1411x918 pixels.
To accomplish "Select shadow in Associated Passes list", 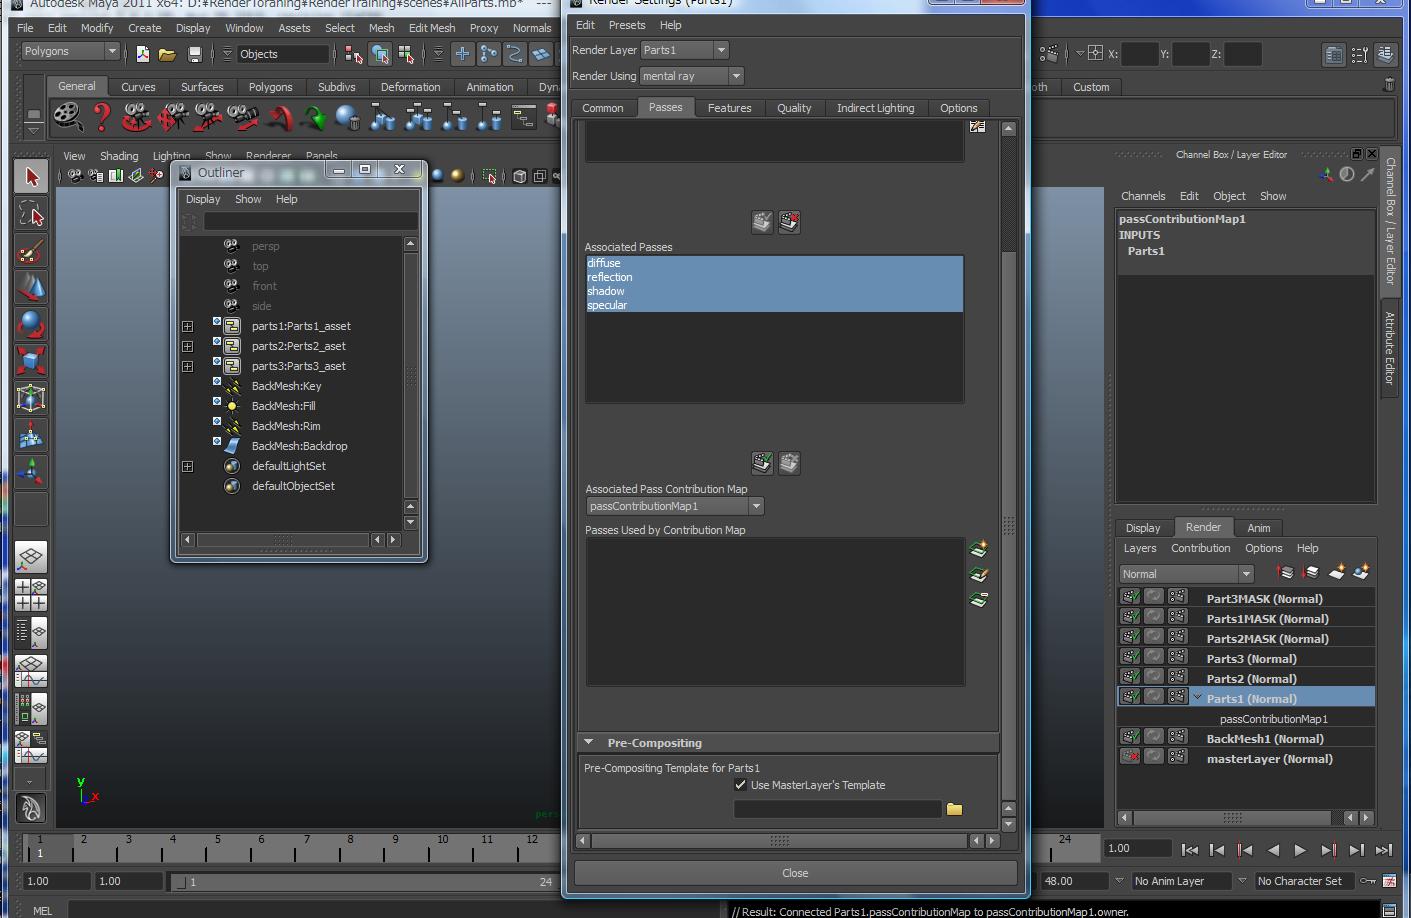I will [x=774, y=291].
